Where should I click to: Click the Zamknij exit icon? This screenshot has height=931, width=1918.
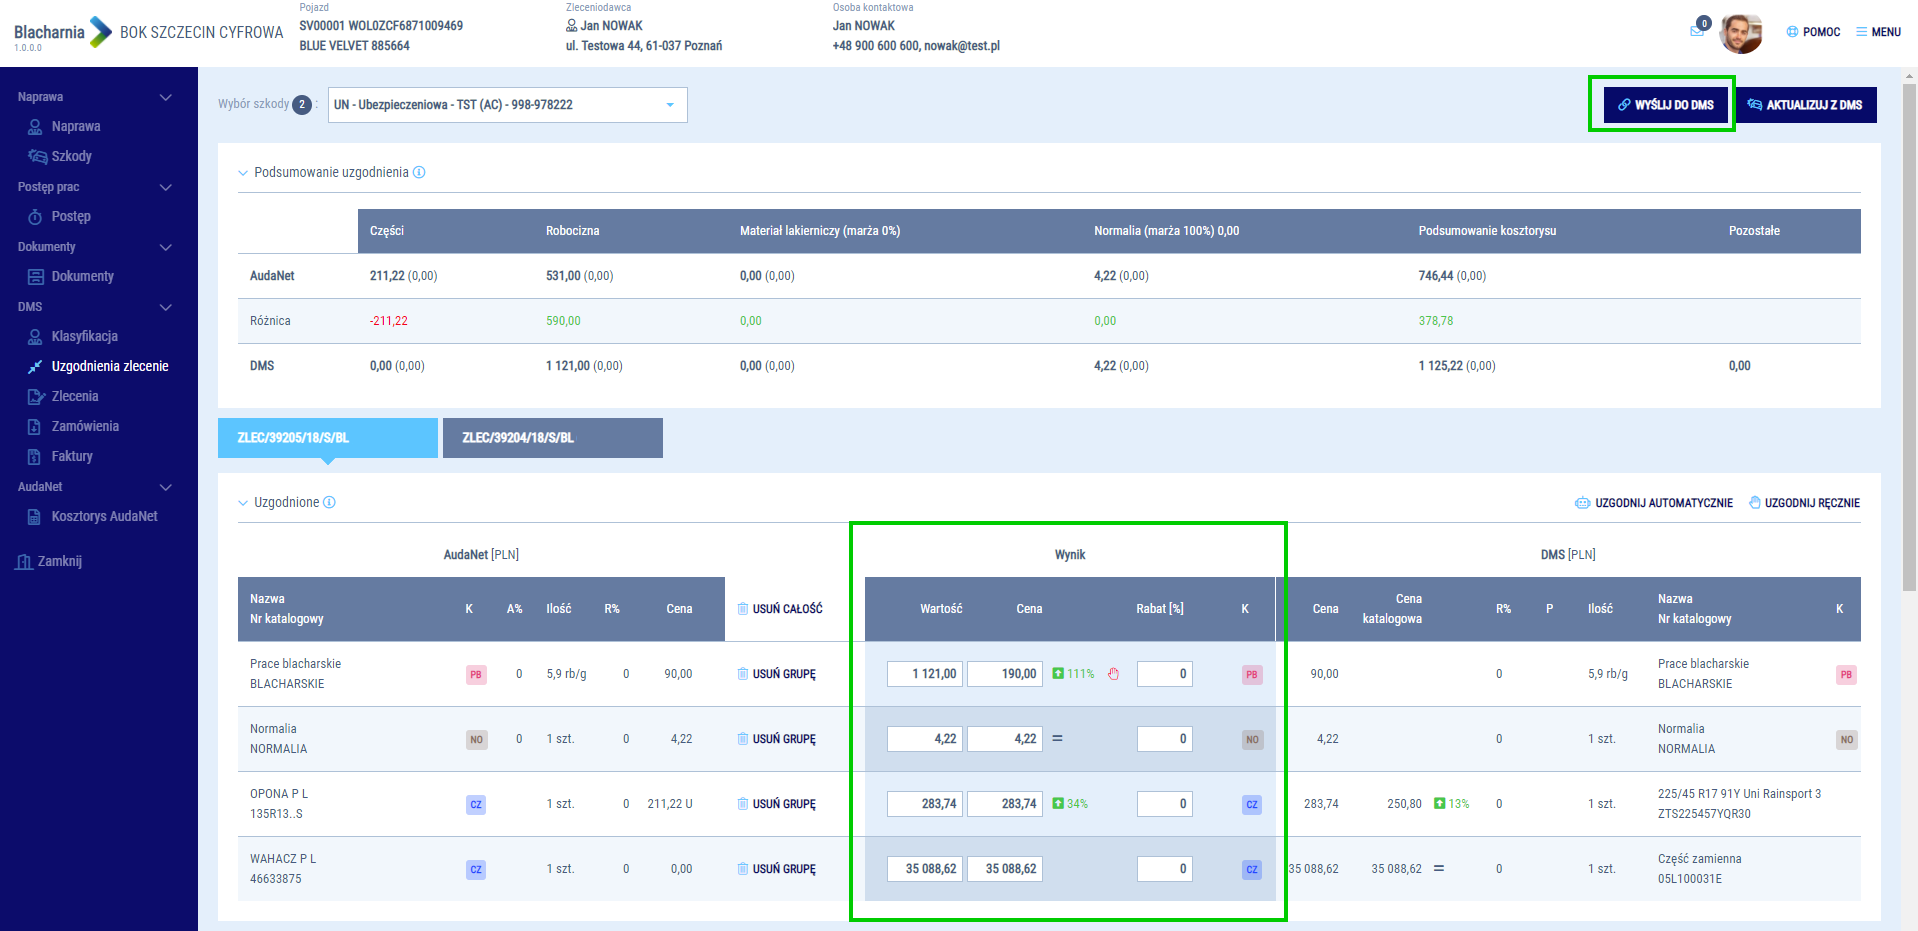click(x=25, y=562)
